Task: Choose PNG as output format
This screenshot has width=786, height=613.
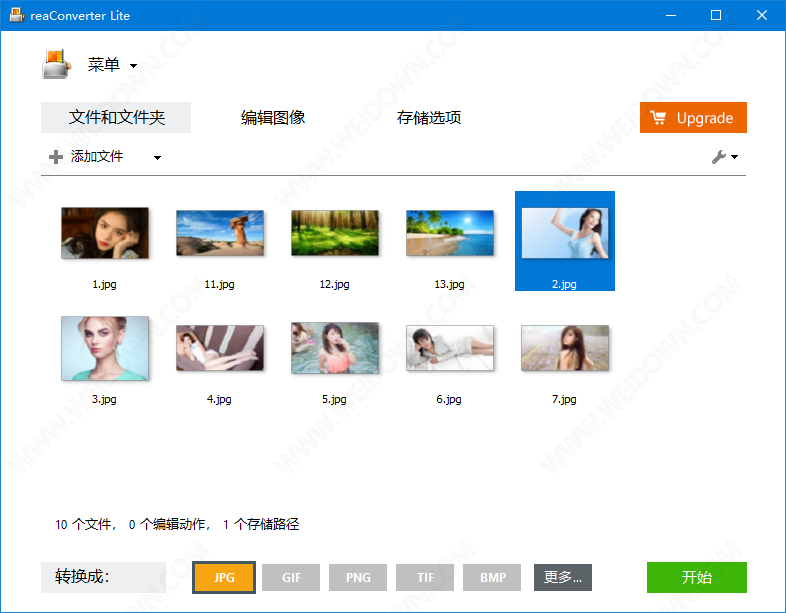Action: (358, 577)
